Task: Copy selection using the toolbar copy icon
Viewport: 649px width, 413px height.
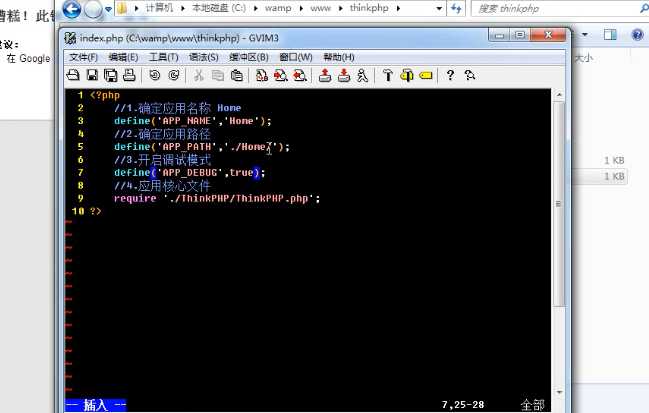Action: 218,75
